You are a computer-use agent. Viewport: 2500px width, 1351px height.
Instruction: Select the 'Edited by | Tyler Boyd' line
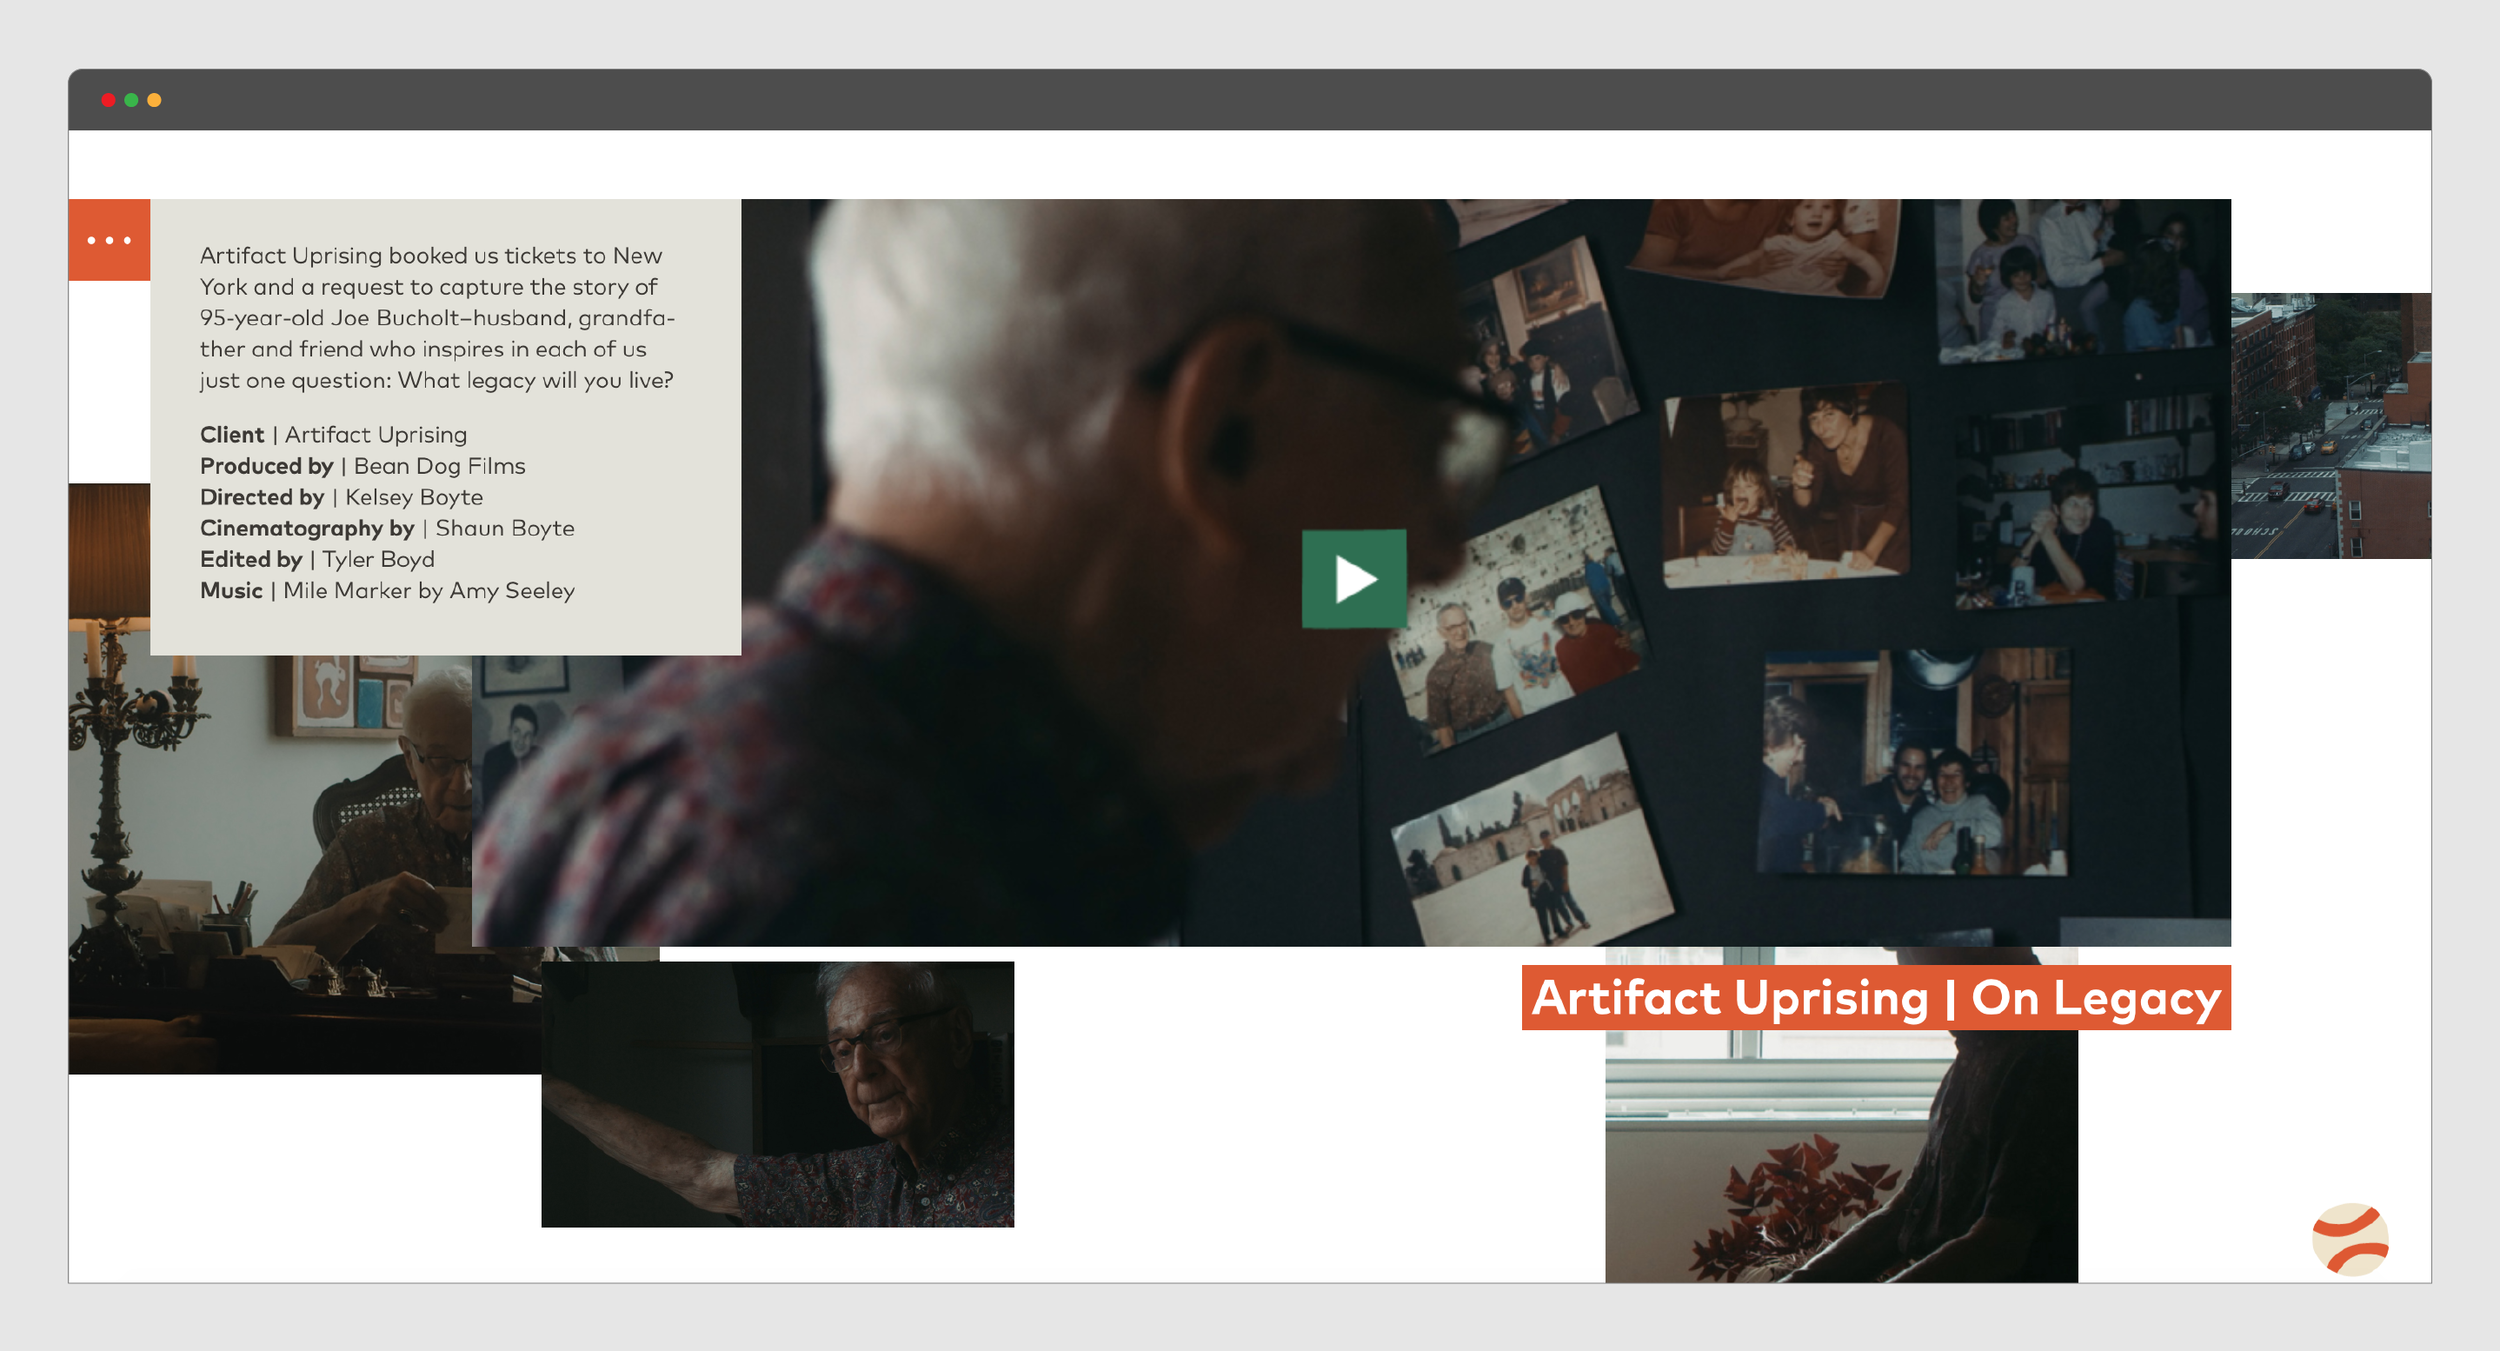317,559
